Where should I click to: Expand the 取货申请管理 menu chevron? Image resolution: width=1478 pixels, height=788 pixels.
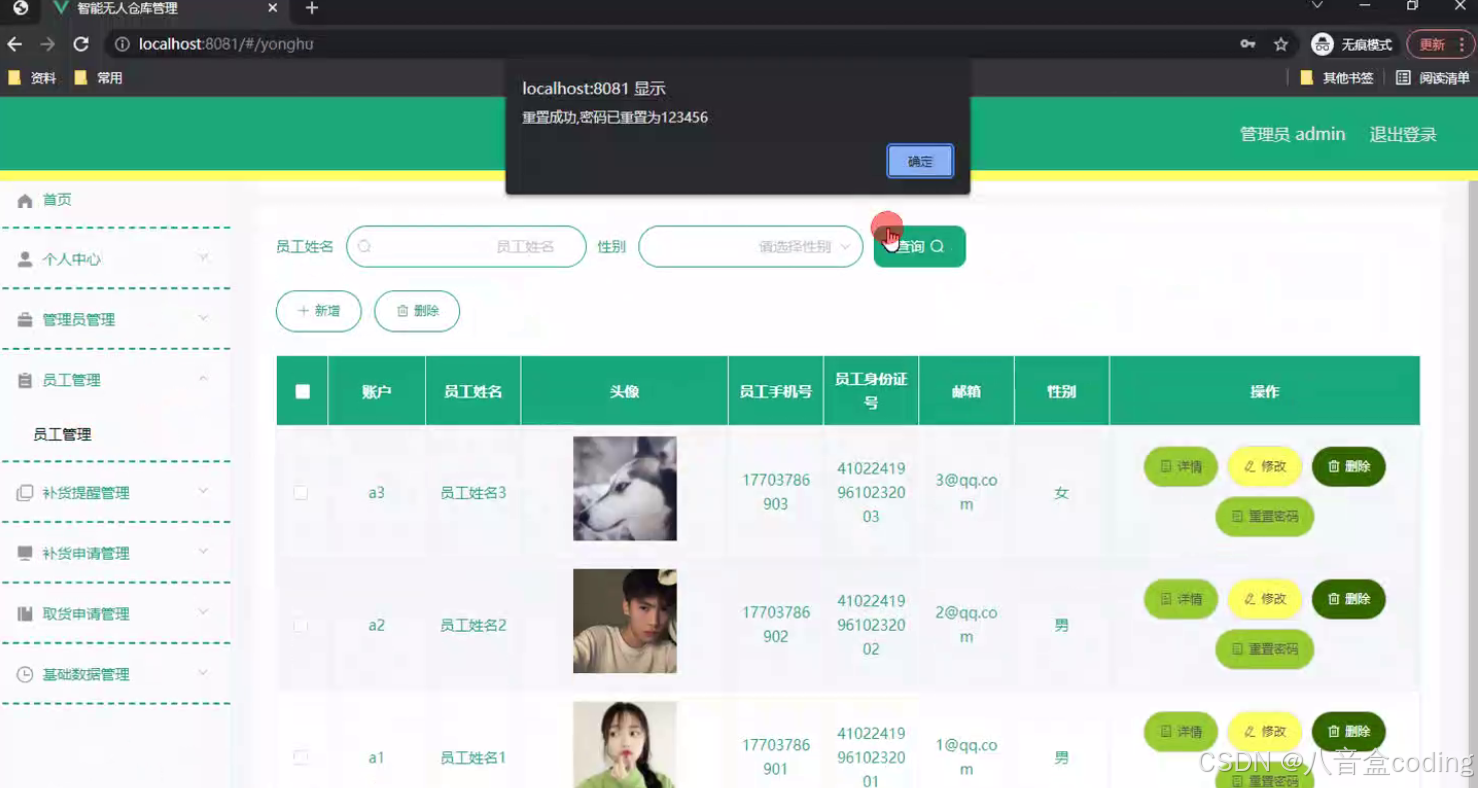tap(203, 612)
